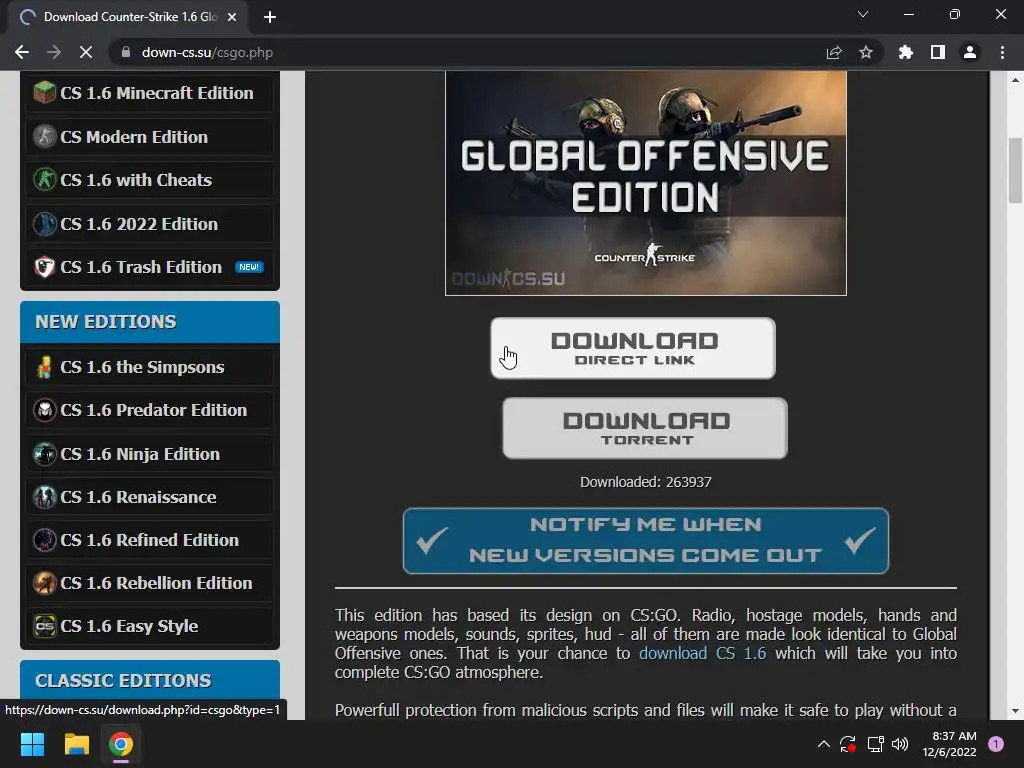Open the tab search chevron

pyautogui.click(x=863, y=14)
